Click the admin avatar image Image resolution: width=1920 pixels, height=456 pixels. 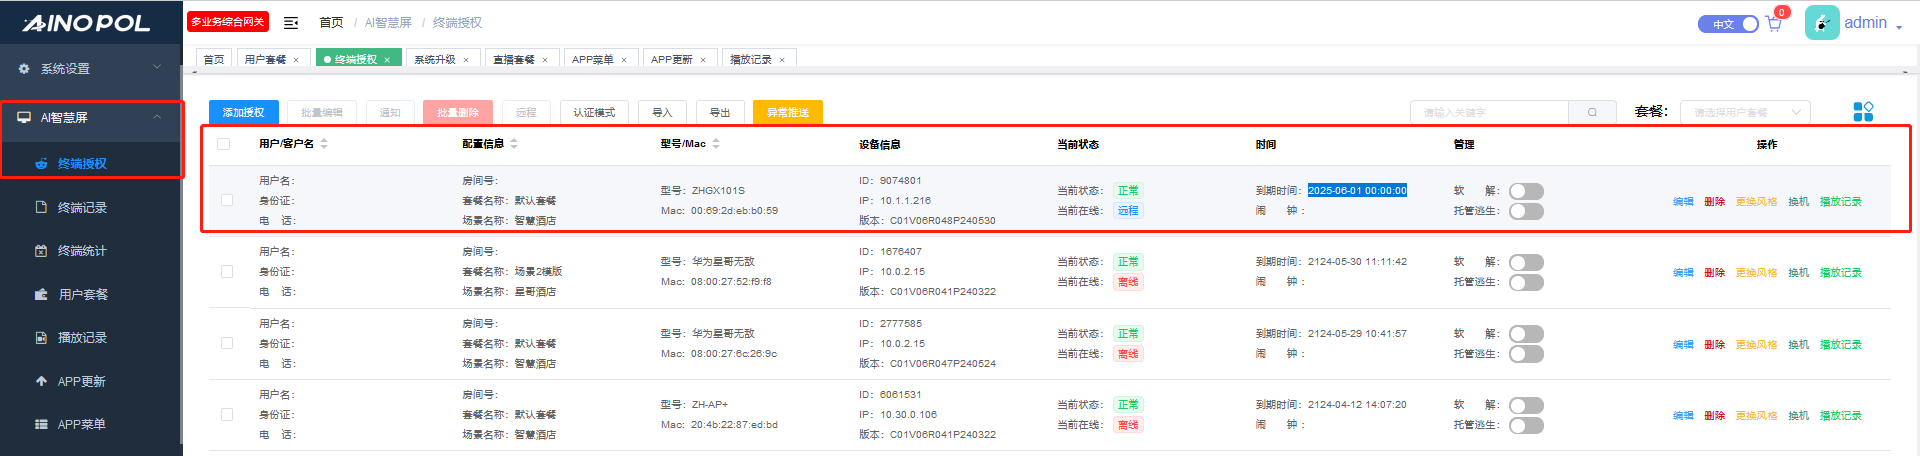[1821, 23]
